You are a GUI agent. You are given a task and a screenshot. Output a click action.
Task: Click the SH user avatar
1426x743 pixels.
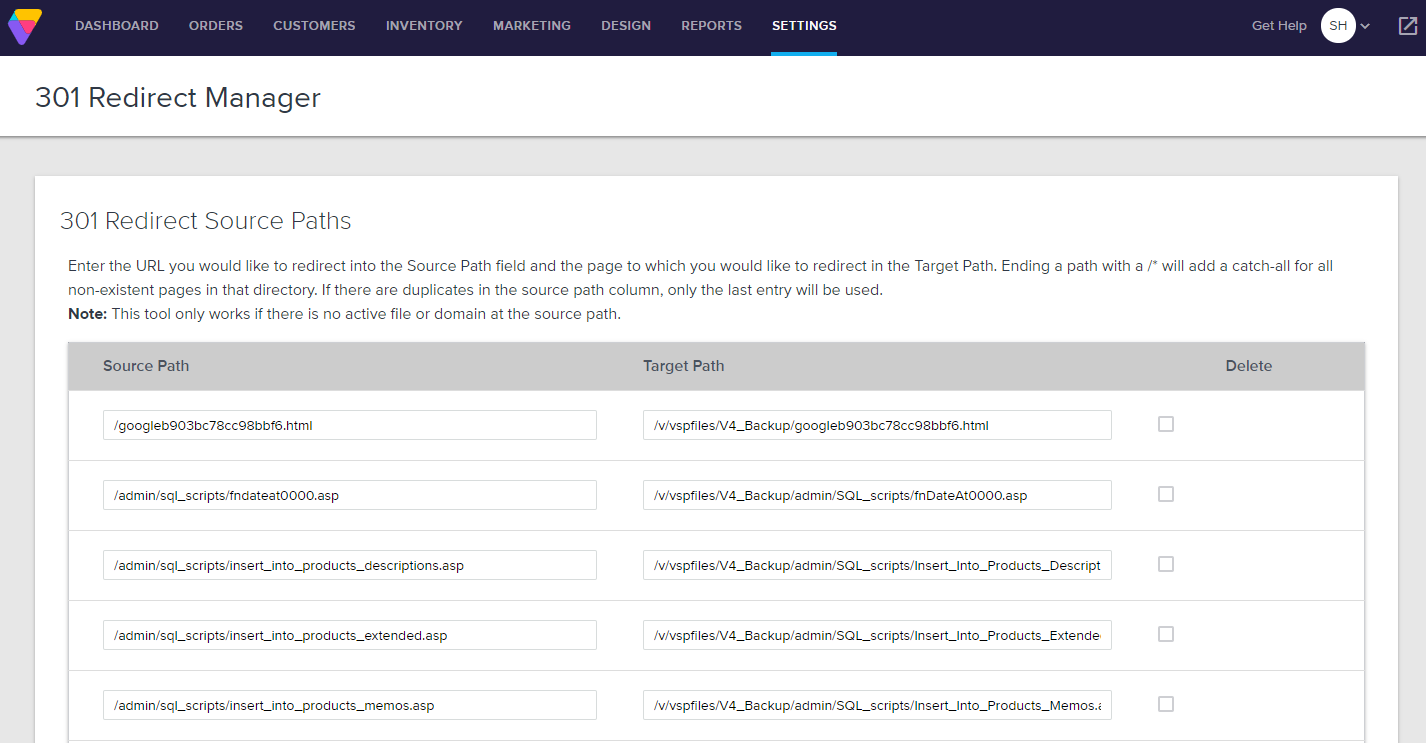1338,26
